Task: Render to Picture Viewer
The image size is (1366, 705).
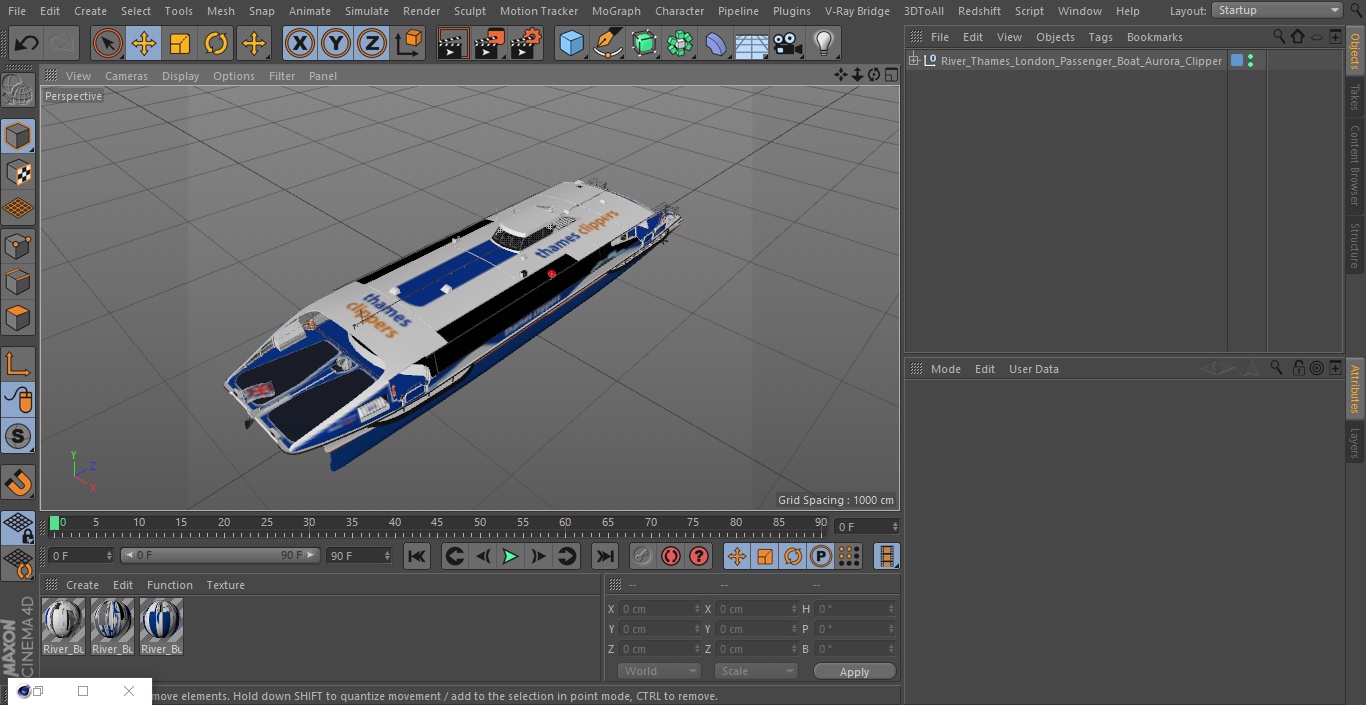Action: pos(489,43)
